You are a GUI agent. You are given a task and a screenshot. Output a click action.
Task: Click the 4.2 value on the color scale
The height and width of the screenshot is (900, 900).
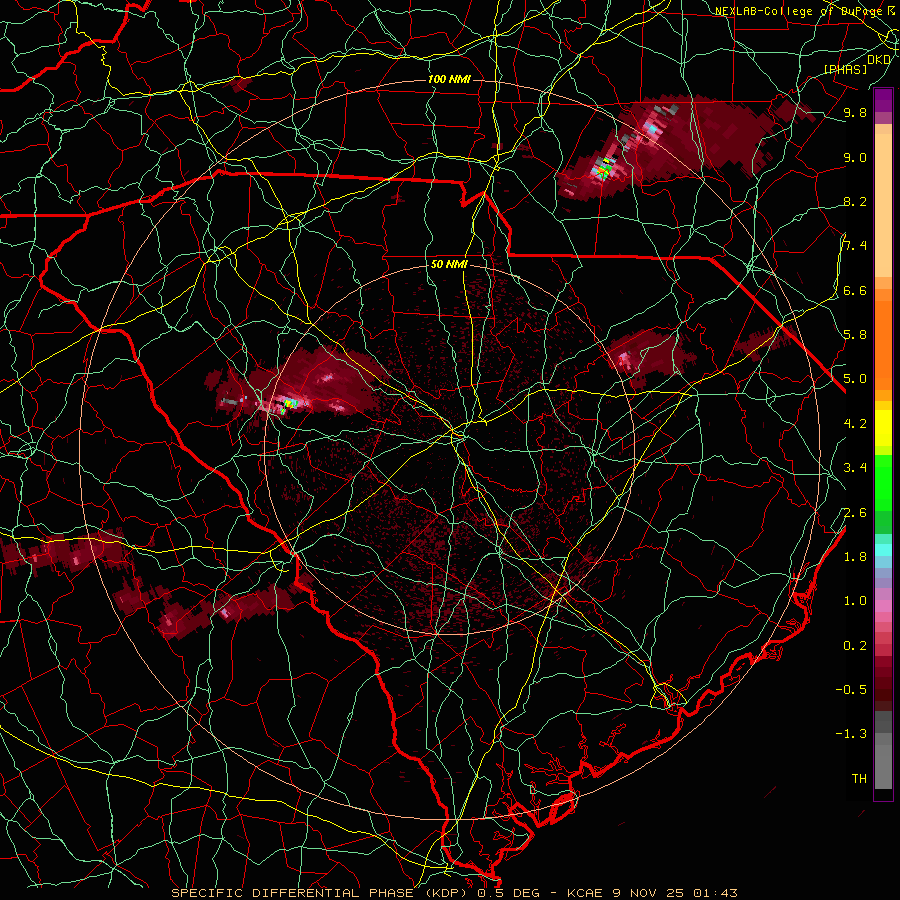(x=855, y=424)
